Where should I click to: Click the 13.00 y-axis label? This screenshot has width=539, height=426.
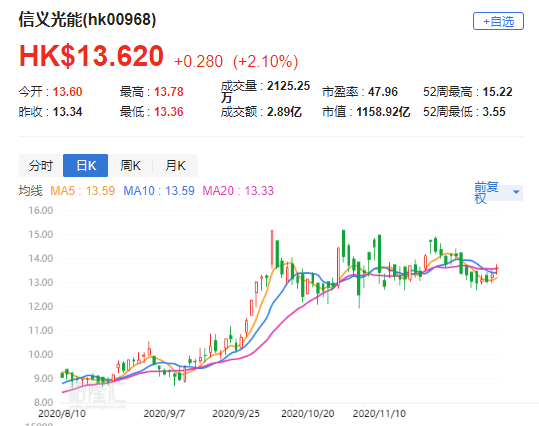point(41,282)
